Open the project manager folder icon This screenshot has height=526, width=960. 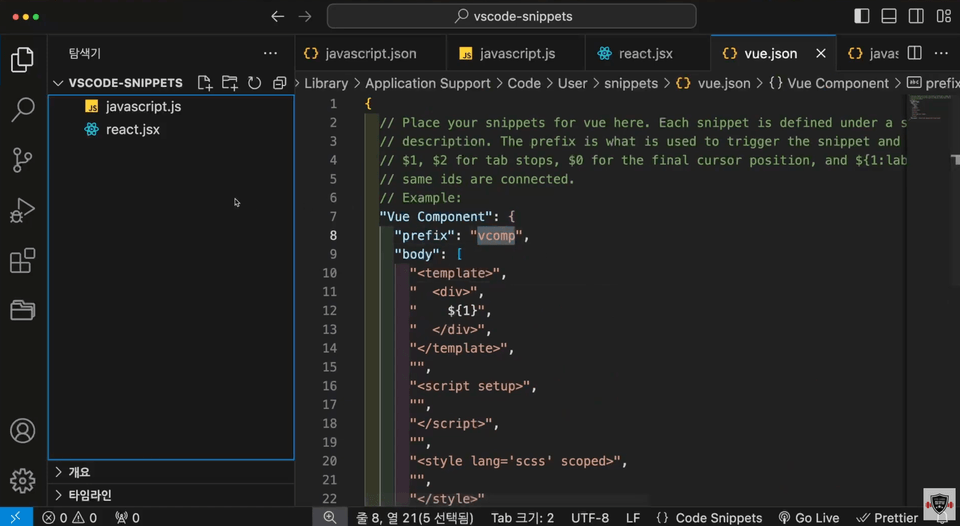tap(23, 310)
